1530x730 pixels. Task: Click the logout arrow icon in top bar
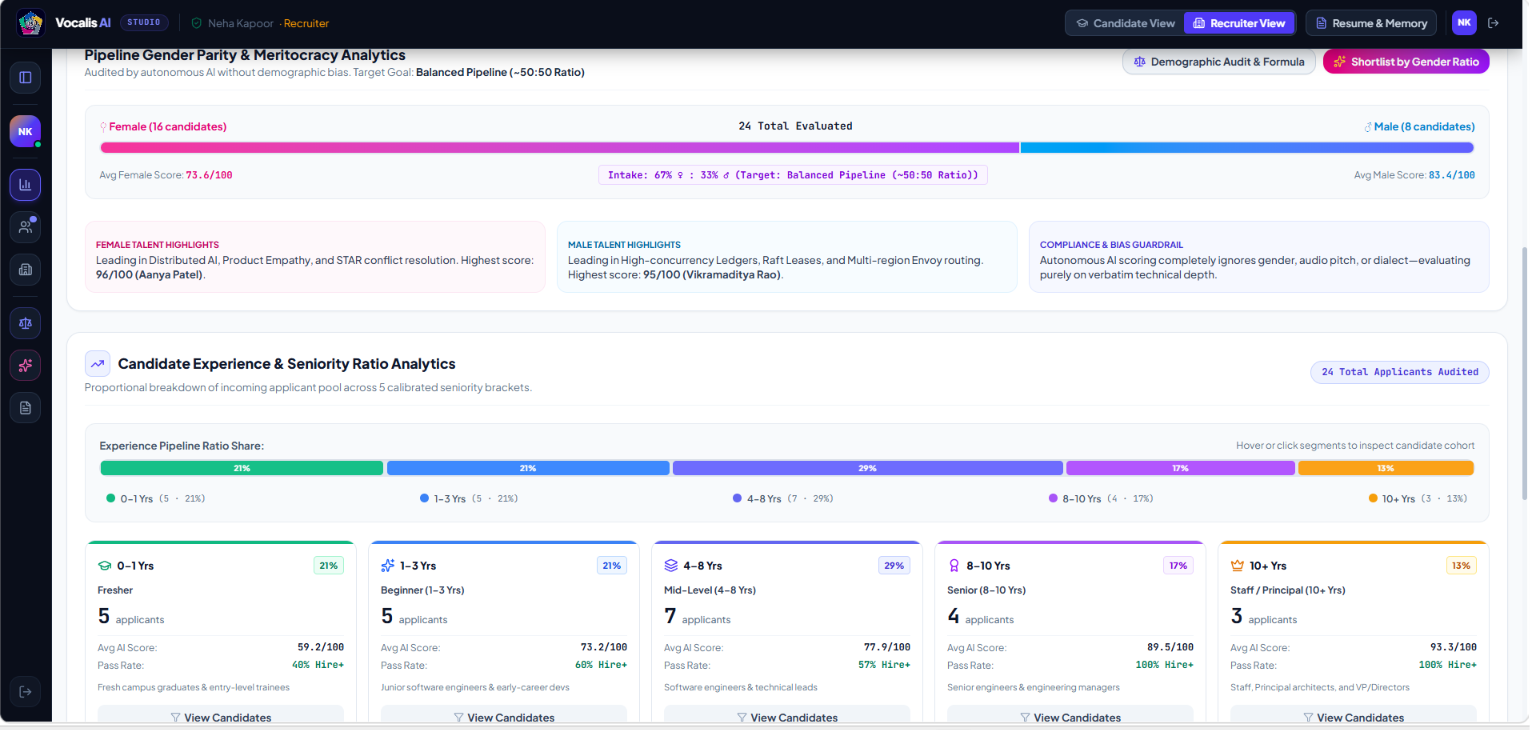1494,23
